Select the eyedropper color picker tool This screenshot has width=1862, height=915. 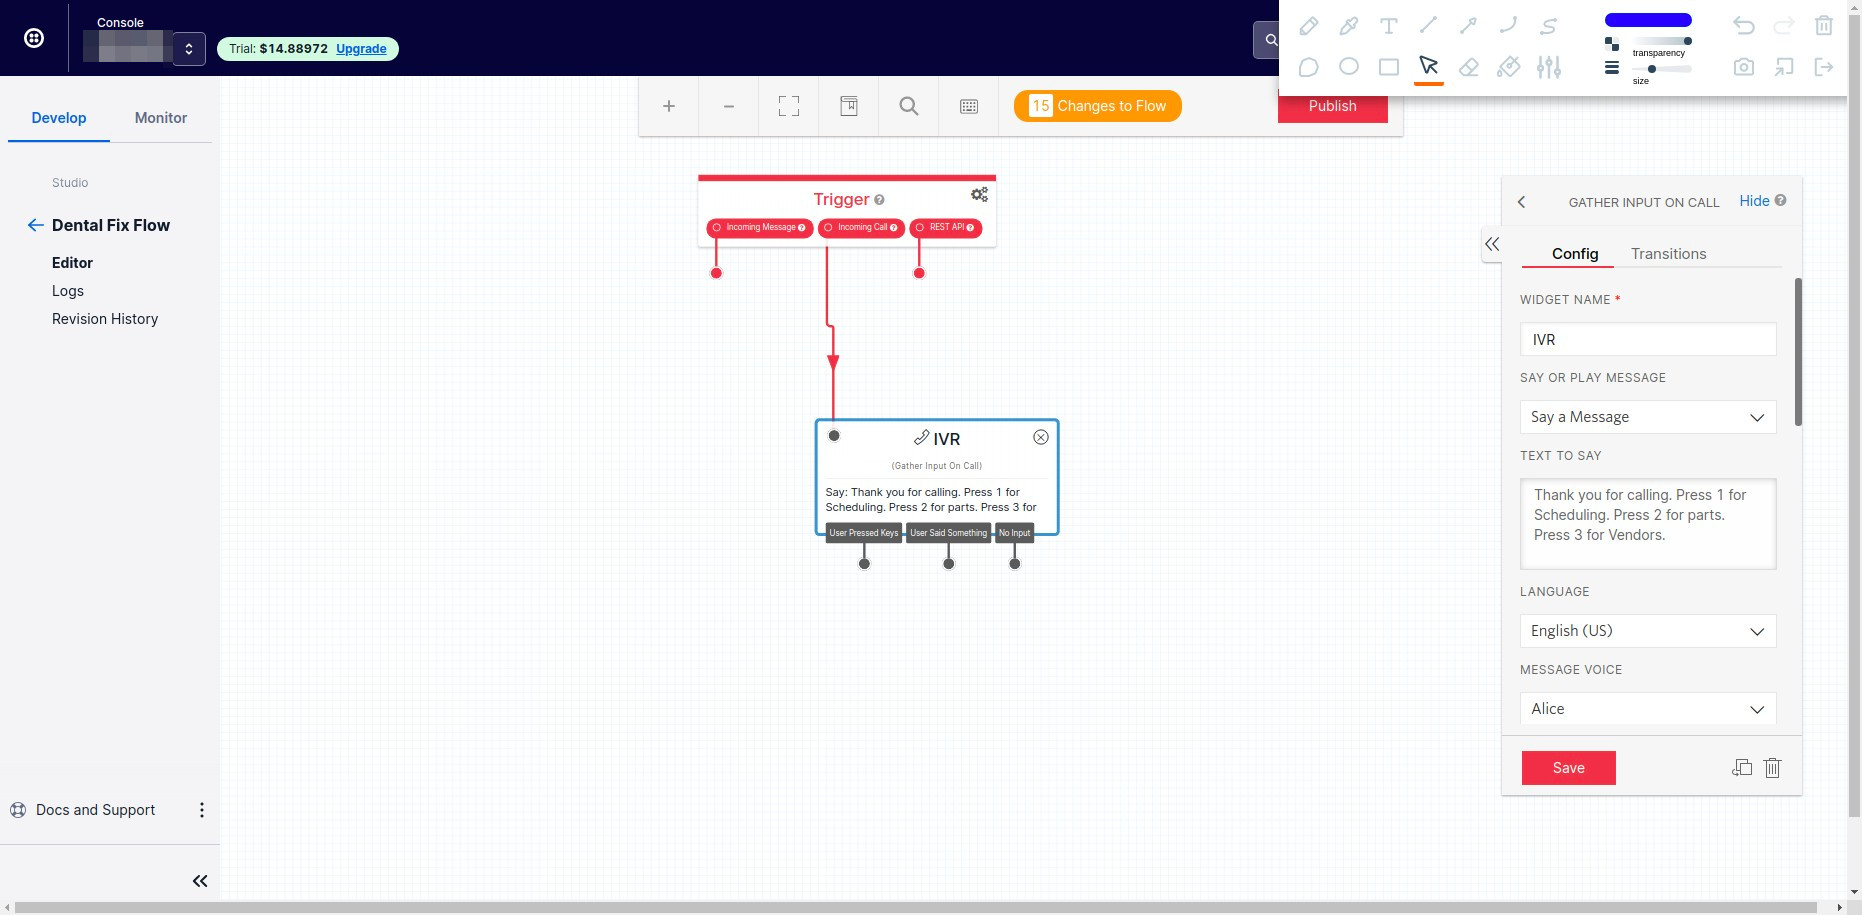pyautogui.click(x=1348, y=26)
